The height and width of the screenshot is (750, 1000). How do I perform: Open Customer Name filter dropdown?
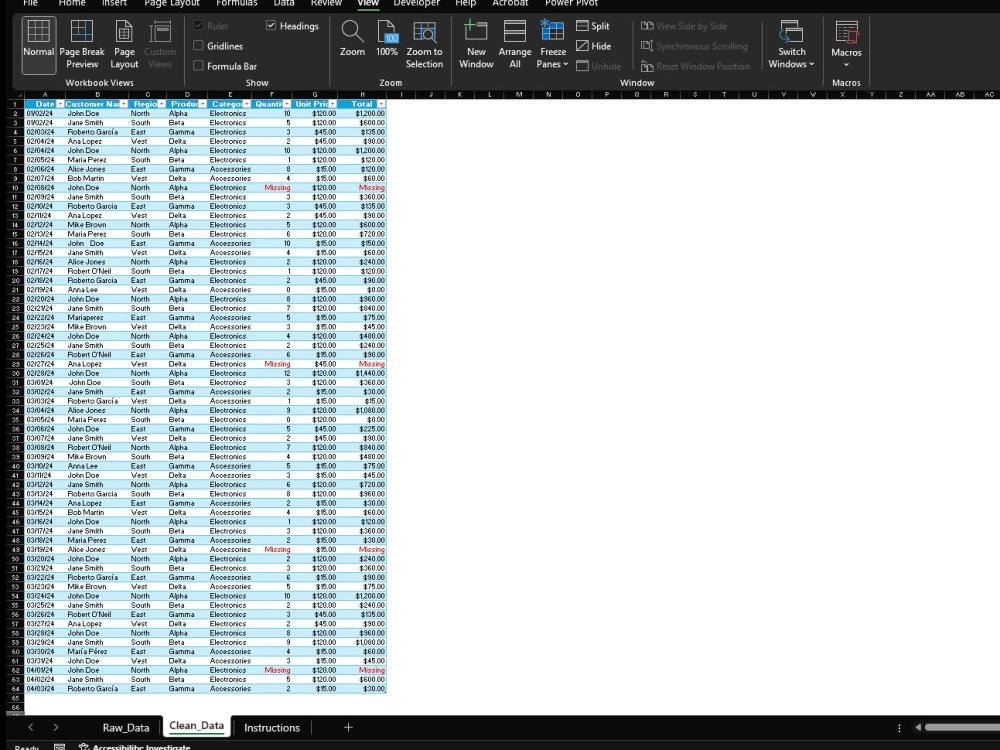pyautogui.click(x=124, y=104)
